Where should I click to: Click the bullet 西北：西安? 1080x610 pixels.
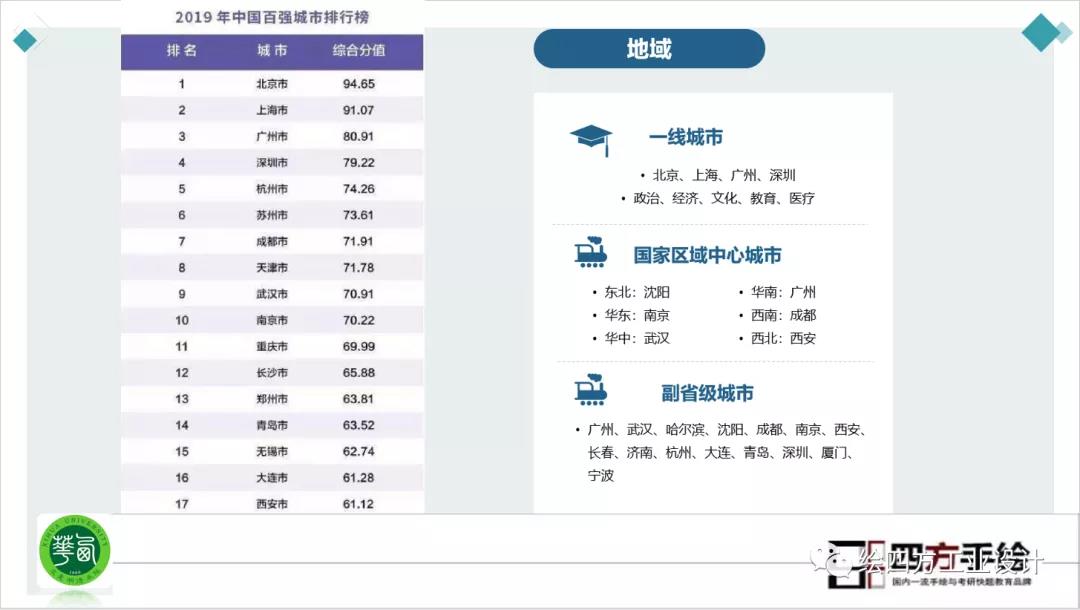pos(783,338)
